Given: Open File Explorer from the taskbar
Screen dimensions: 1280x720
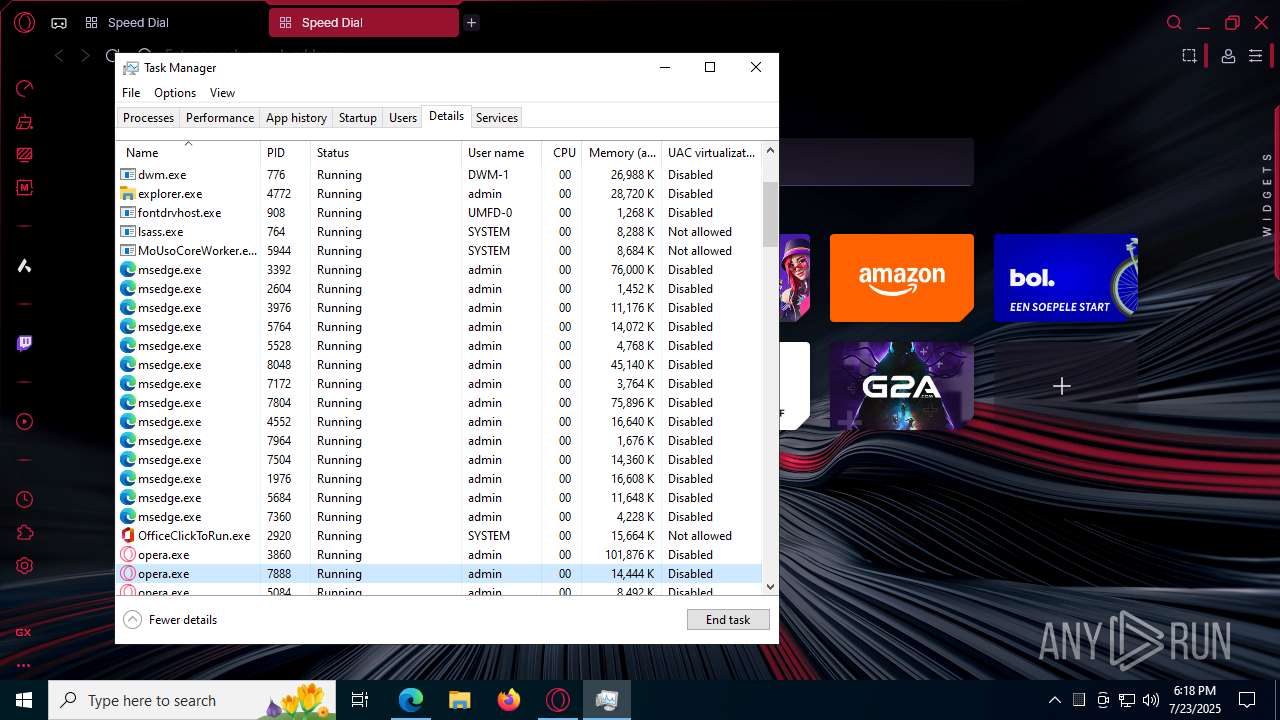Looking at the screenshot, I should [460, 700].
